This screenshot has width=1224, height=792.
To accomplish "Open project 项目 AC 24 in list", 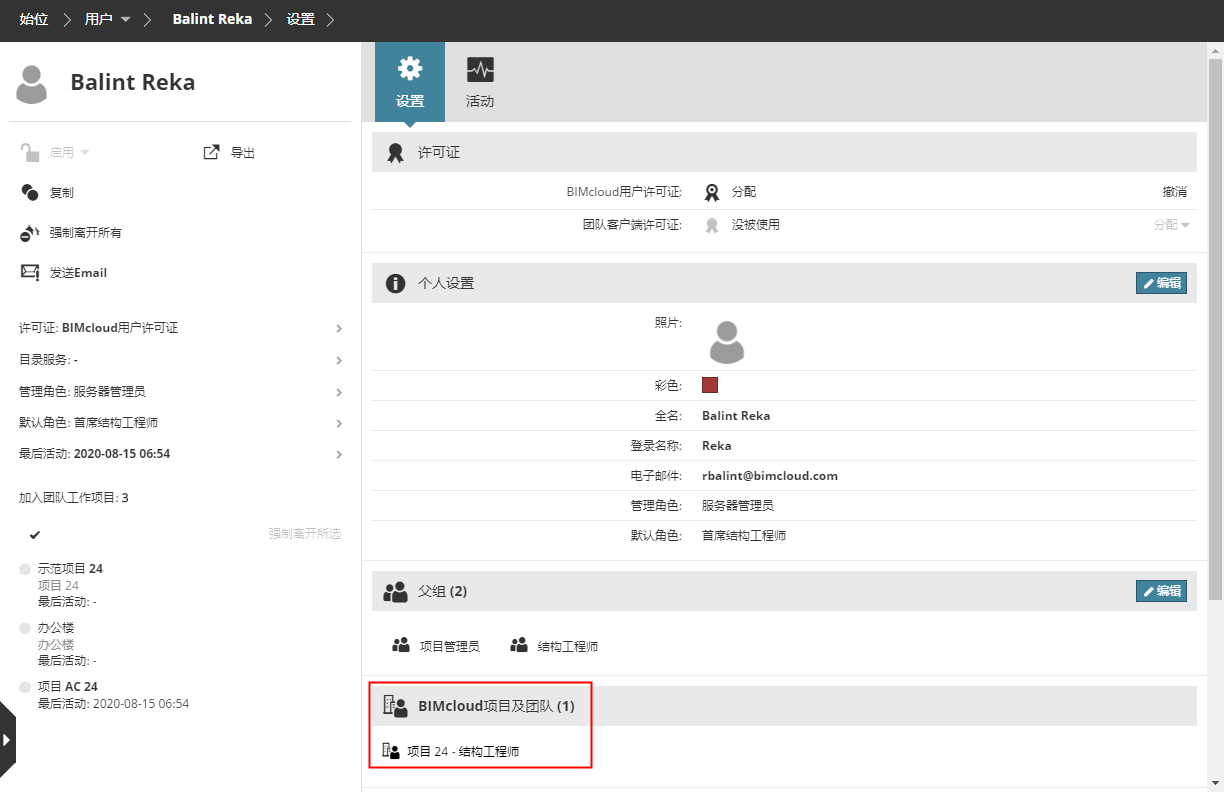I will [x=68, y=687].
